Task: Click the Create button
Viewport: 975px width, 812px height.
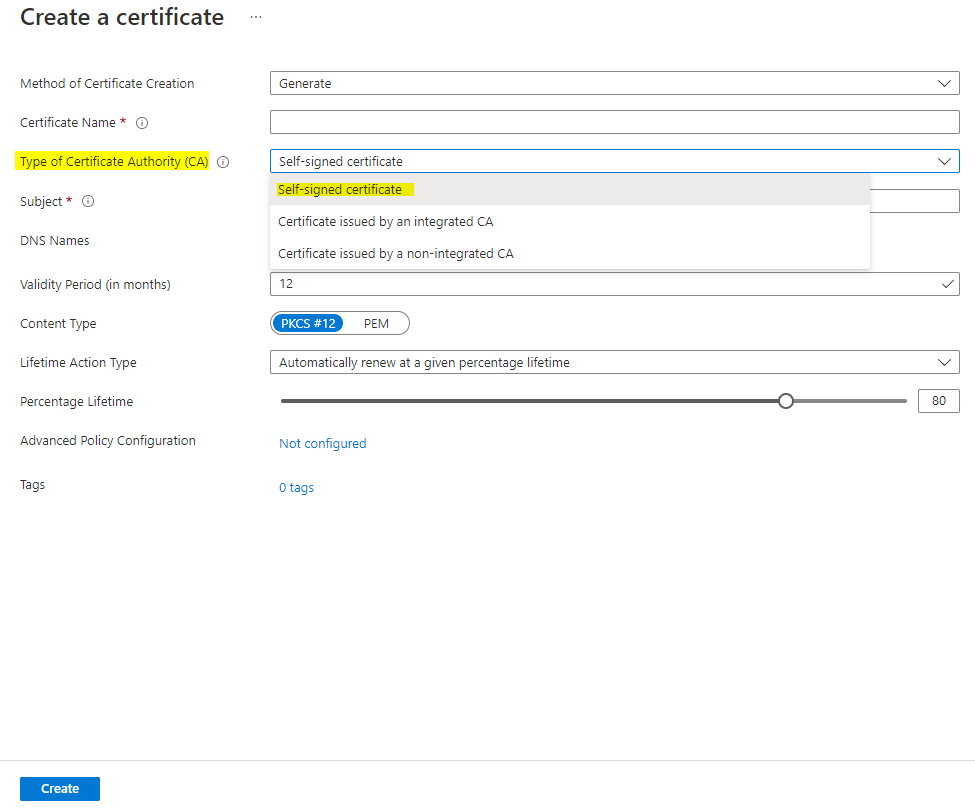Action: pyautogui.click(x=60, y=788)
